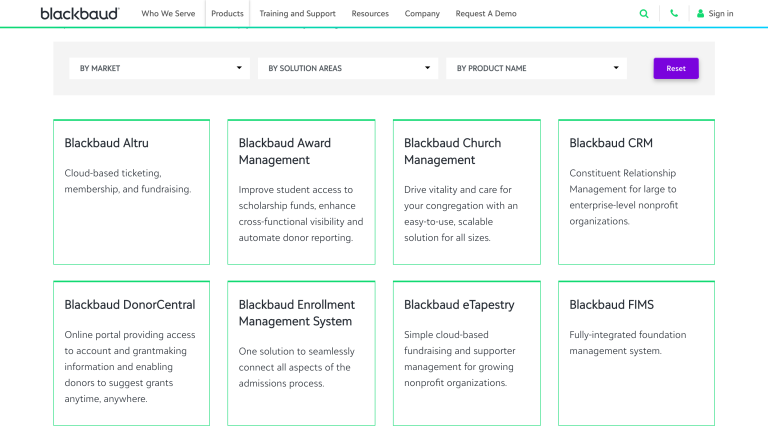
Task: Open the Blackbaud CRM card title
Action: (611, 143)
